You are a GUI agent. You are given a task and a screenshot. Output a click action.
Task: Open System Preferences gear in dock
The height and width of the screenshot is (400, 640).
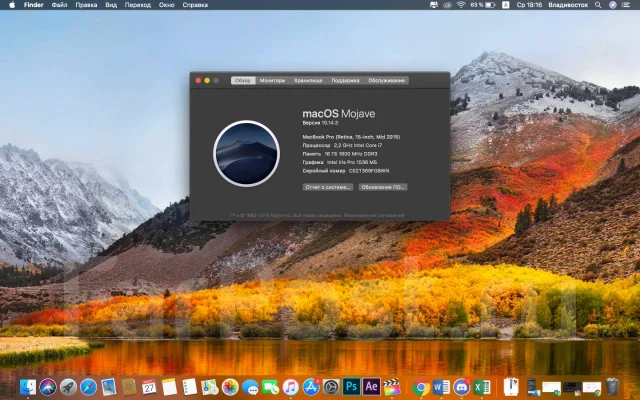331,387
